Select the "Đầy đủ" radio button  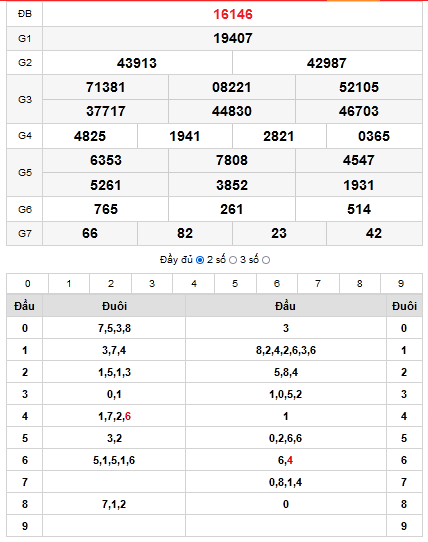pos(200,260)
